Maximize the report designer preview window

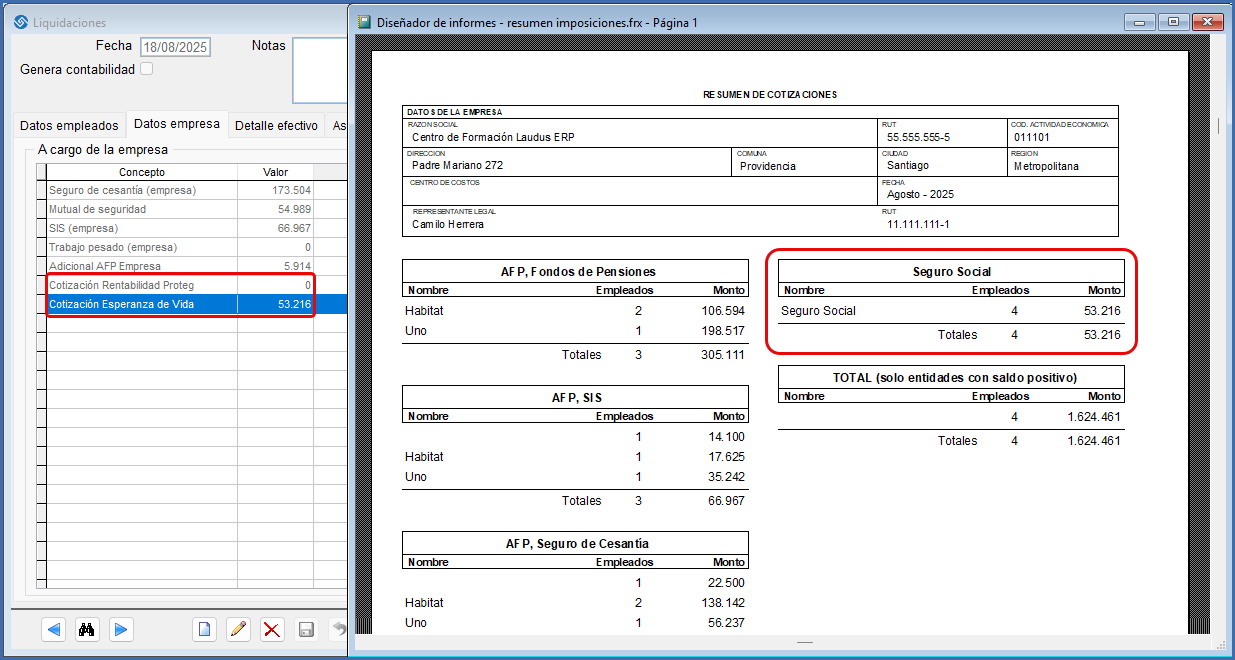pos(1173,21)
